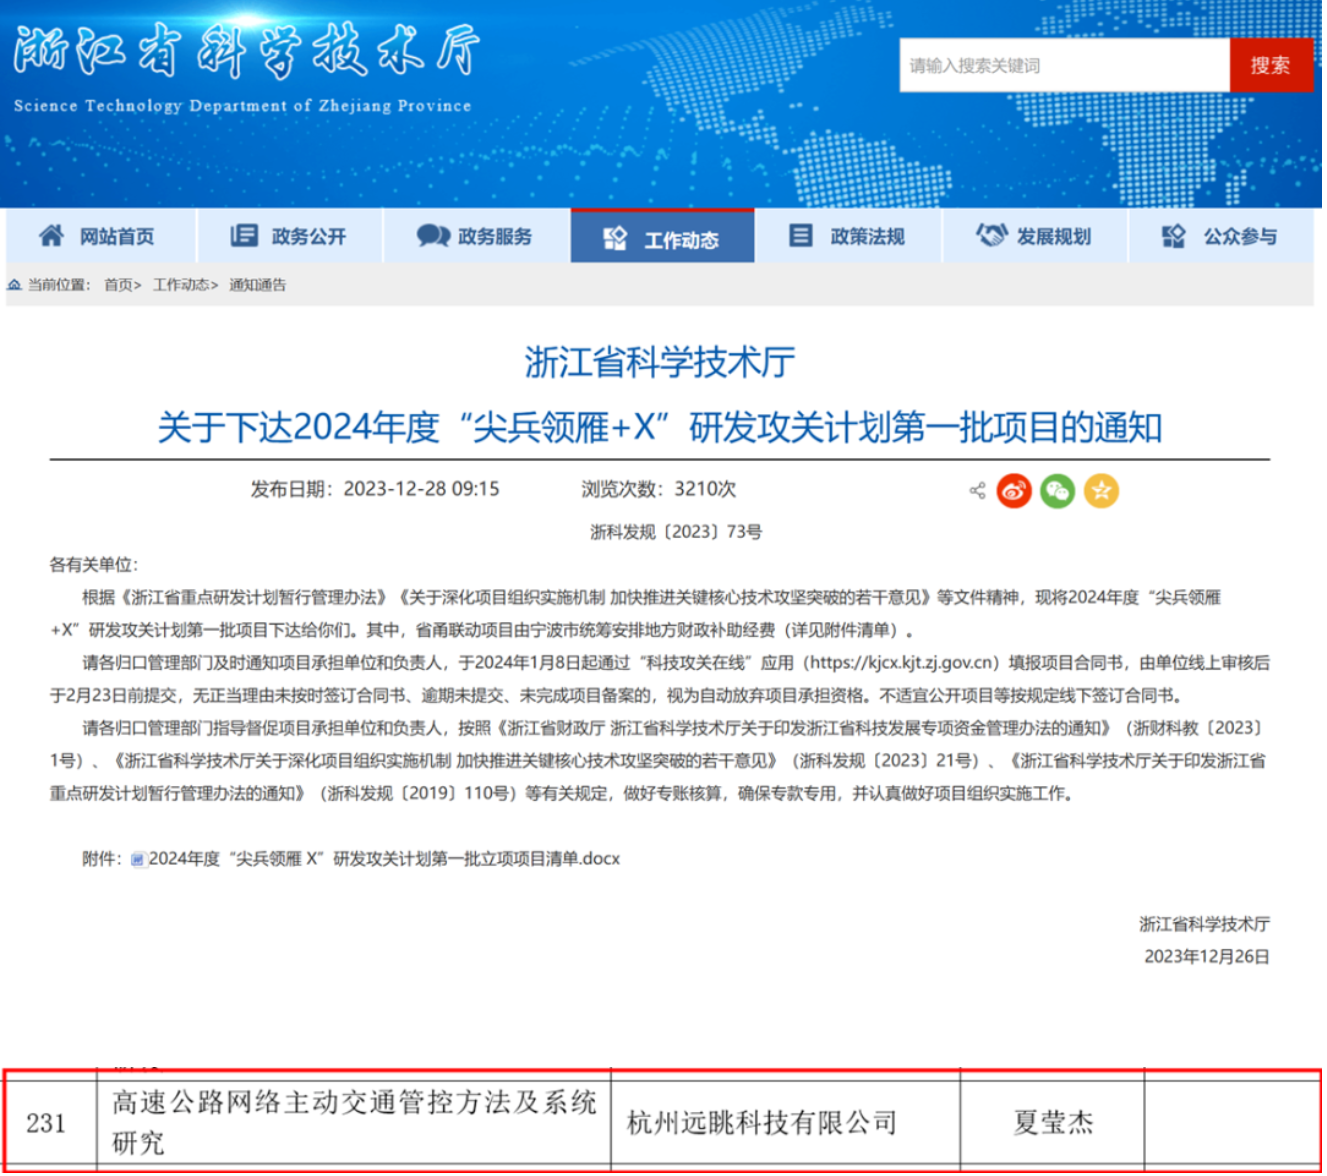
Task: Click the speech bubble icon beside 政务服务
Action: (x=433, y=236)
